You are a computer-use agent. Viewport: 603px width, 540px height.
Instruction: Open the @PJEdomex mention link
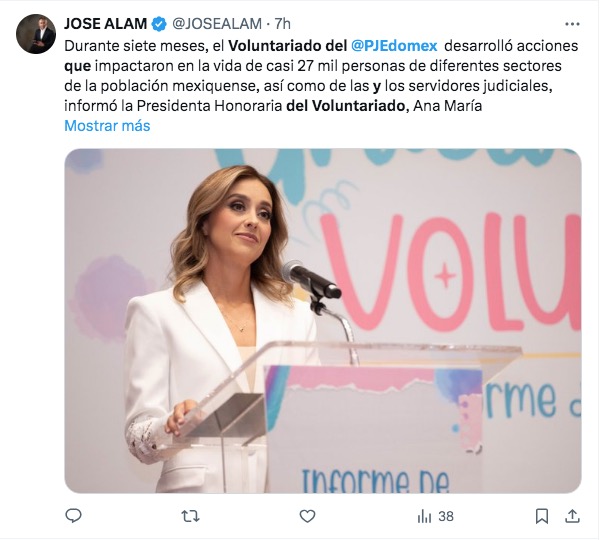click(x=394, y=46)
